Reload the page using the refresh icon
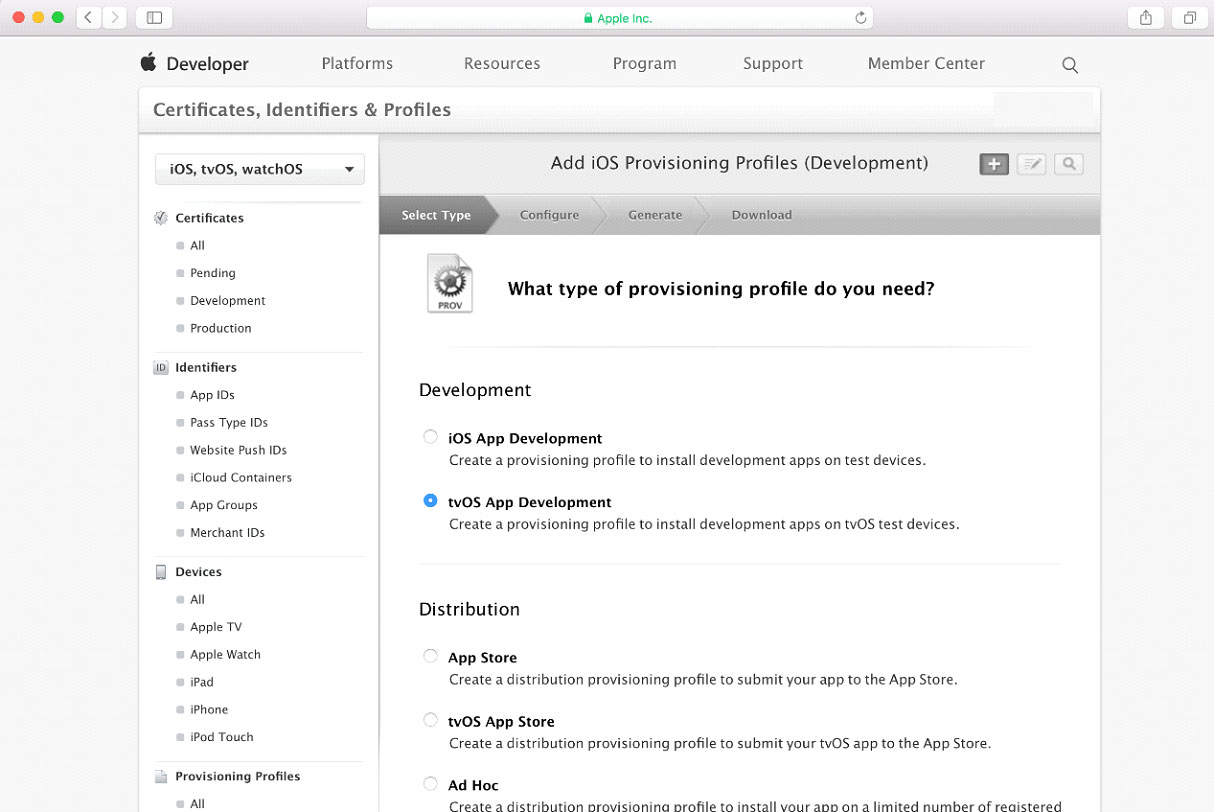This screenshot has width=1214, height=812. pos(860,18)
